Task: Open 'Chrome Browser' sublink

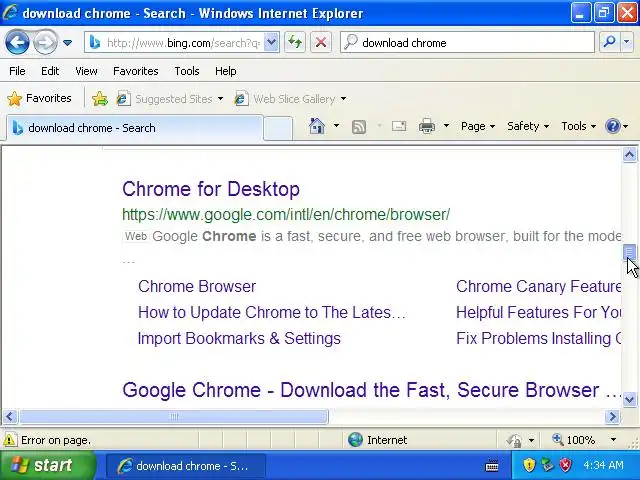Action: pyautogui.click(x=197, y=287)
